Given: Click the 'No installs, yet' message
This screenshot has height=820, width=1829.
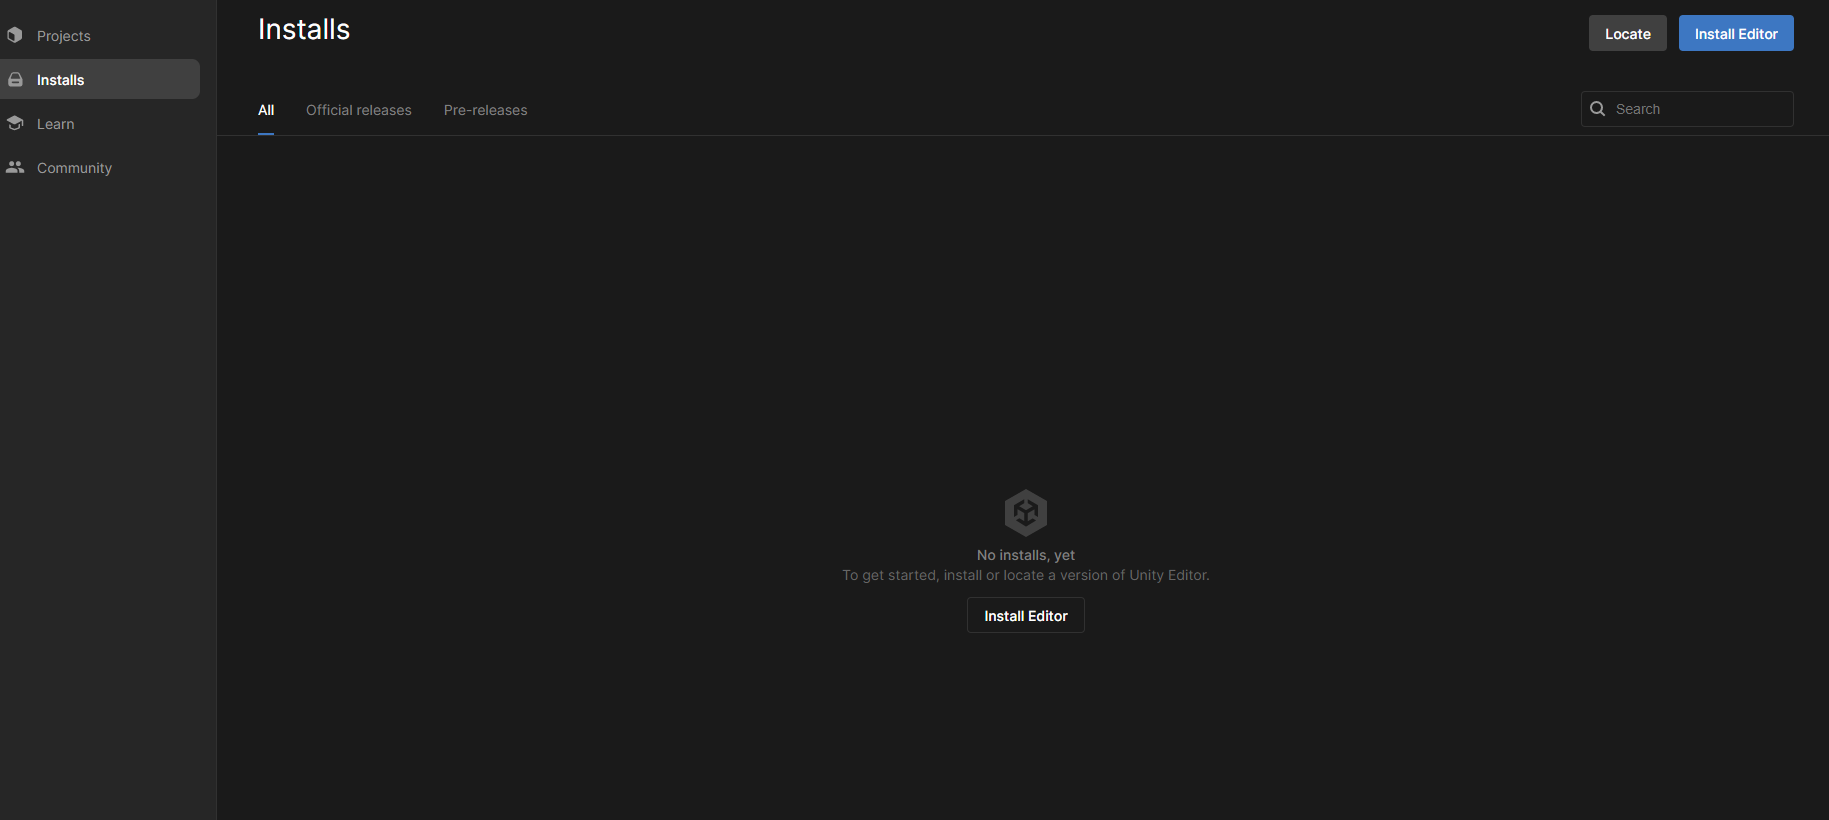Looking at the screenshot, I should pos(1026,555).
